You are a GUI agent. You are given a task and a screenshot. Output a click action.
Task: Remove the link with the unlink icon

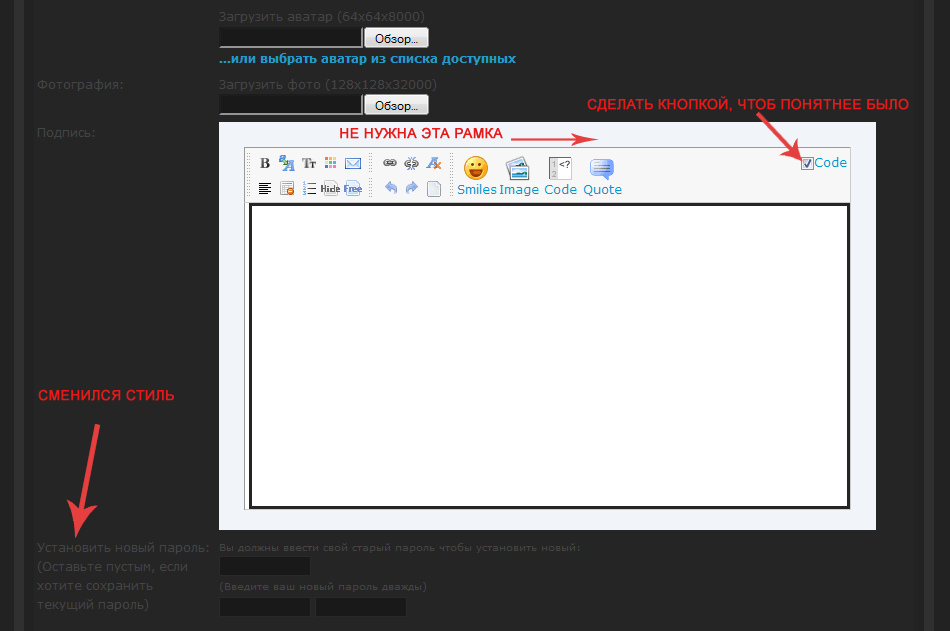[x=411, y=163]
